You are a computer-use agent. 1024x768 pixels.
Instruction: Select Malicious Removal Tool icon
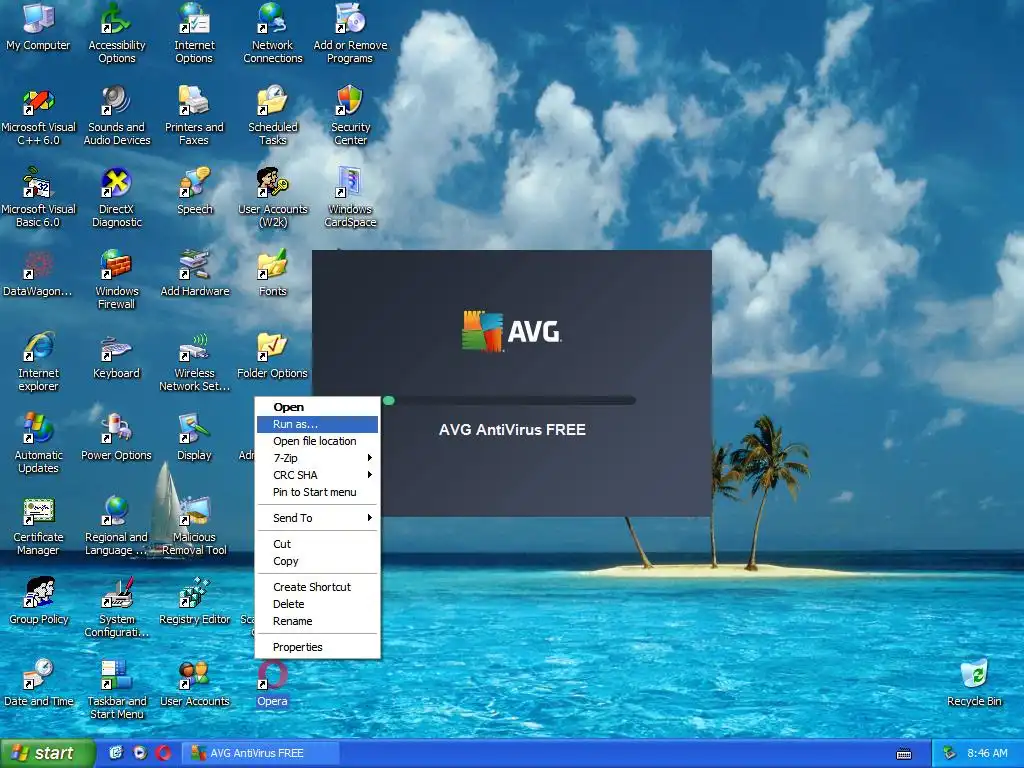[x=194, y=526]
